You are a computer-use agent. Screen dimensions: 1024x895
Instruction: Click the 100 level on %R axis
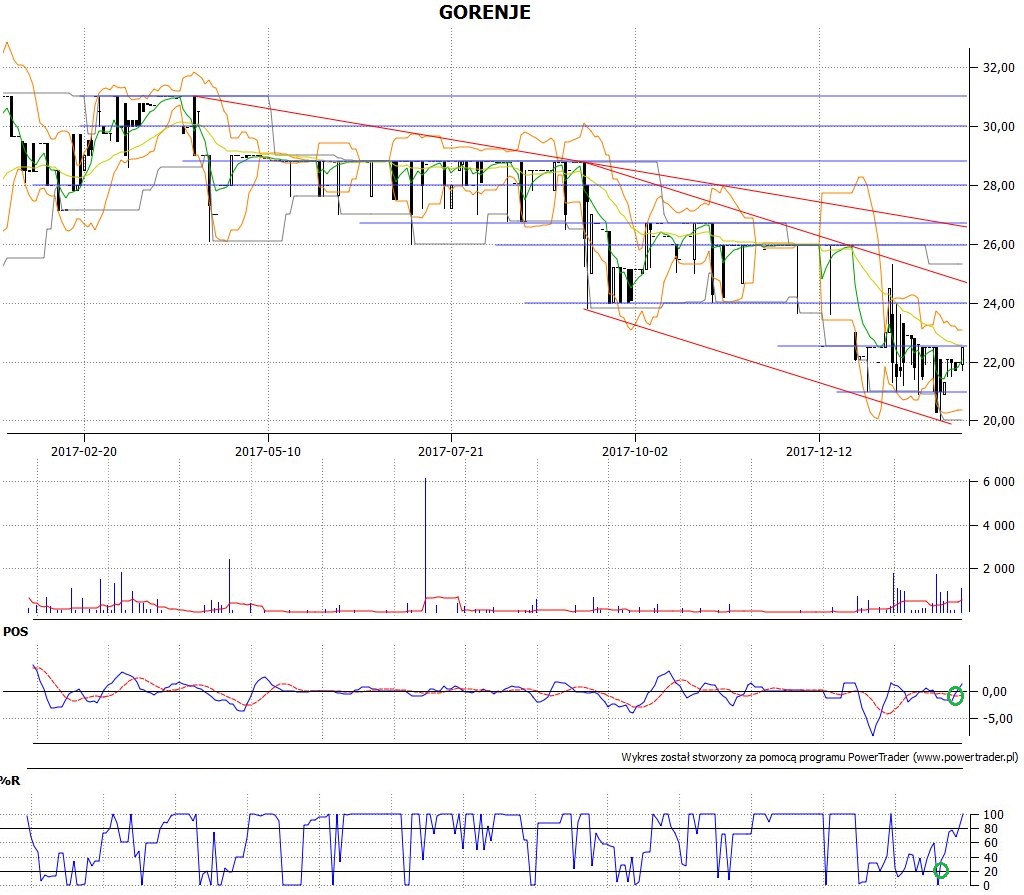coord(993,815)
